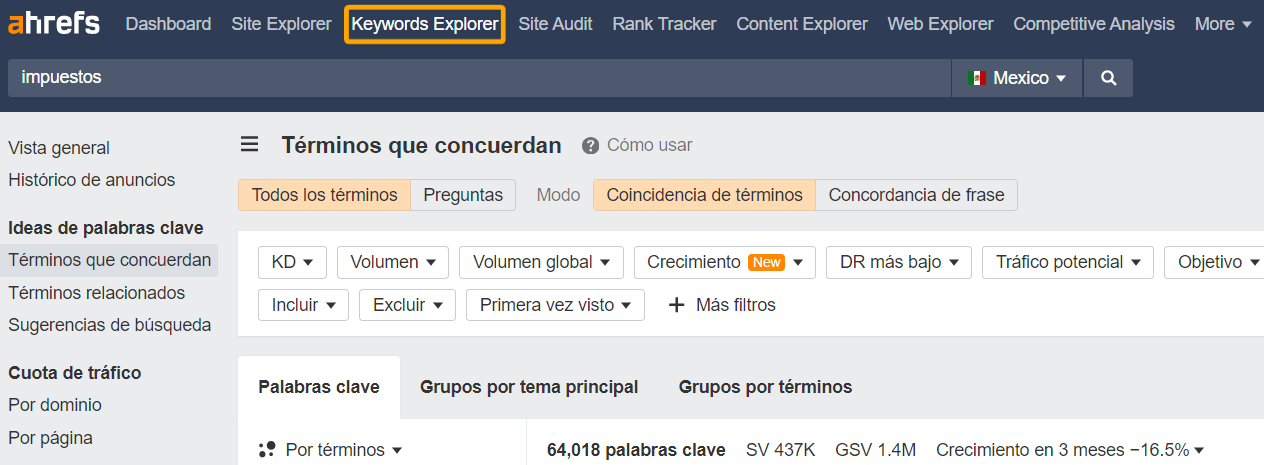Open Competitive Analysis
Screen dimensions: 1264x465
click(1094, 24)
